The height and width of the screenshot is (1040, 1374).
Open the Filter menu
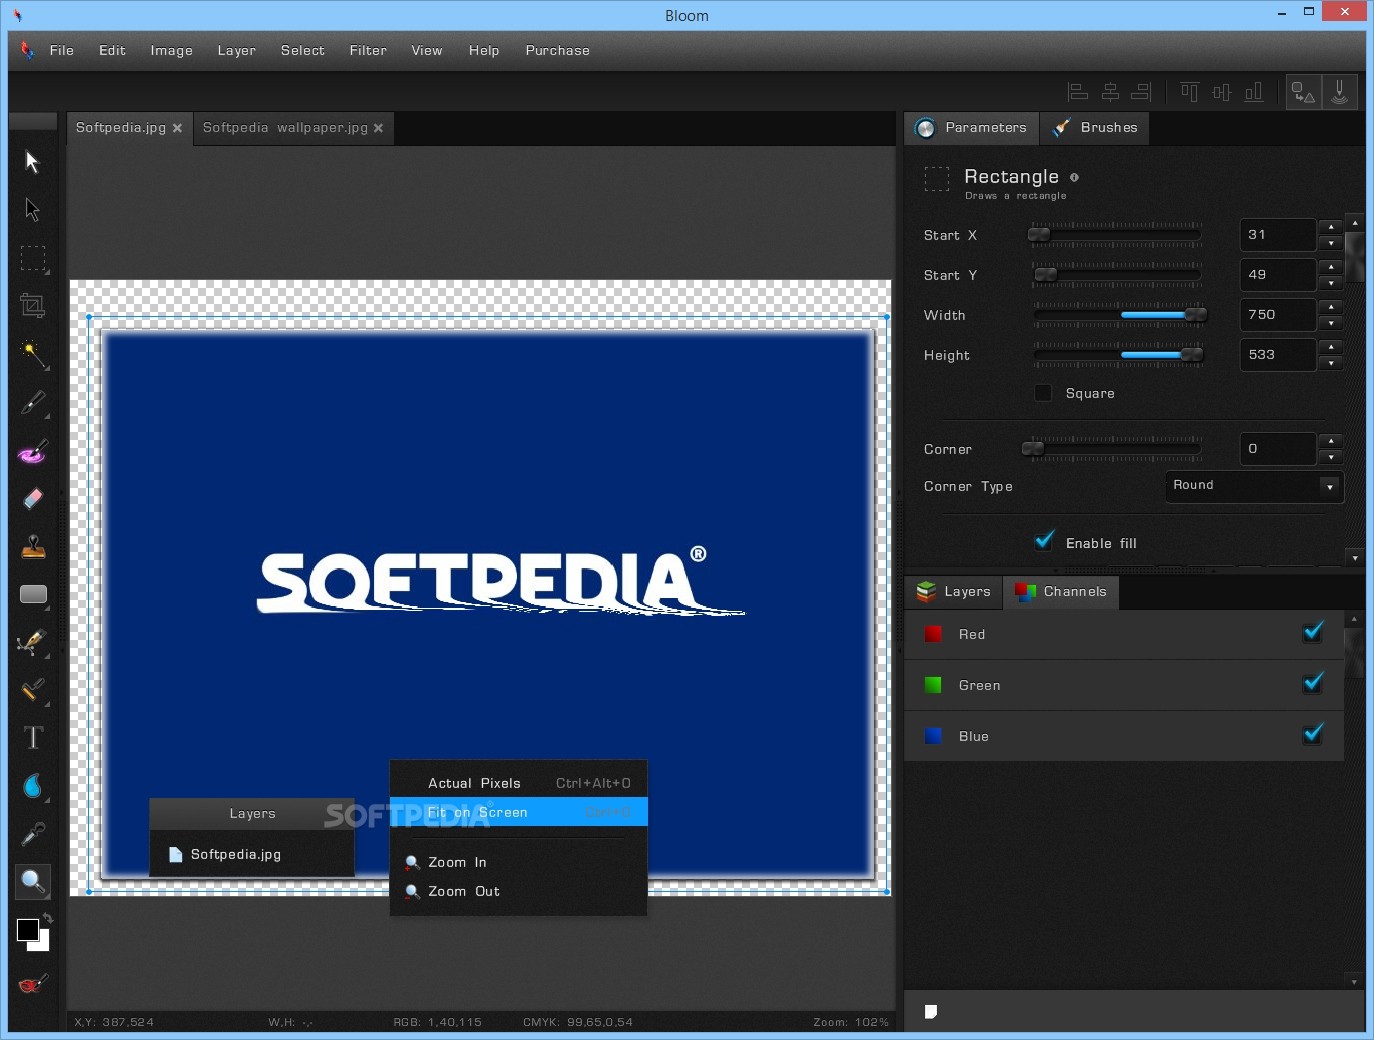(368, 50)
